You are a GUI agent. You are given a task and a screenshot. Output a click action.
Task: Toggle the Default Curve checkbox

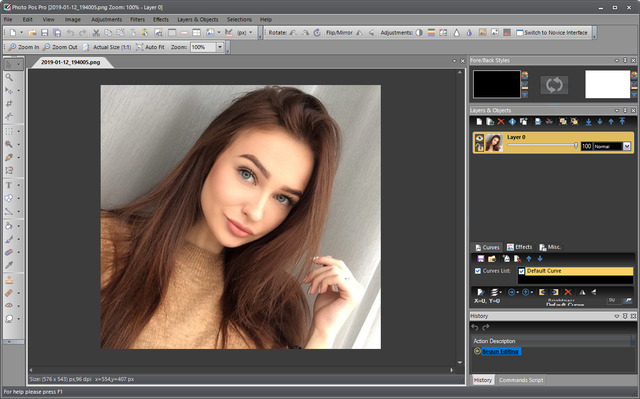click(522, 271)
